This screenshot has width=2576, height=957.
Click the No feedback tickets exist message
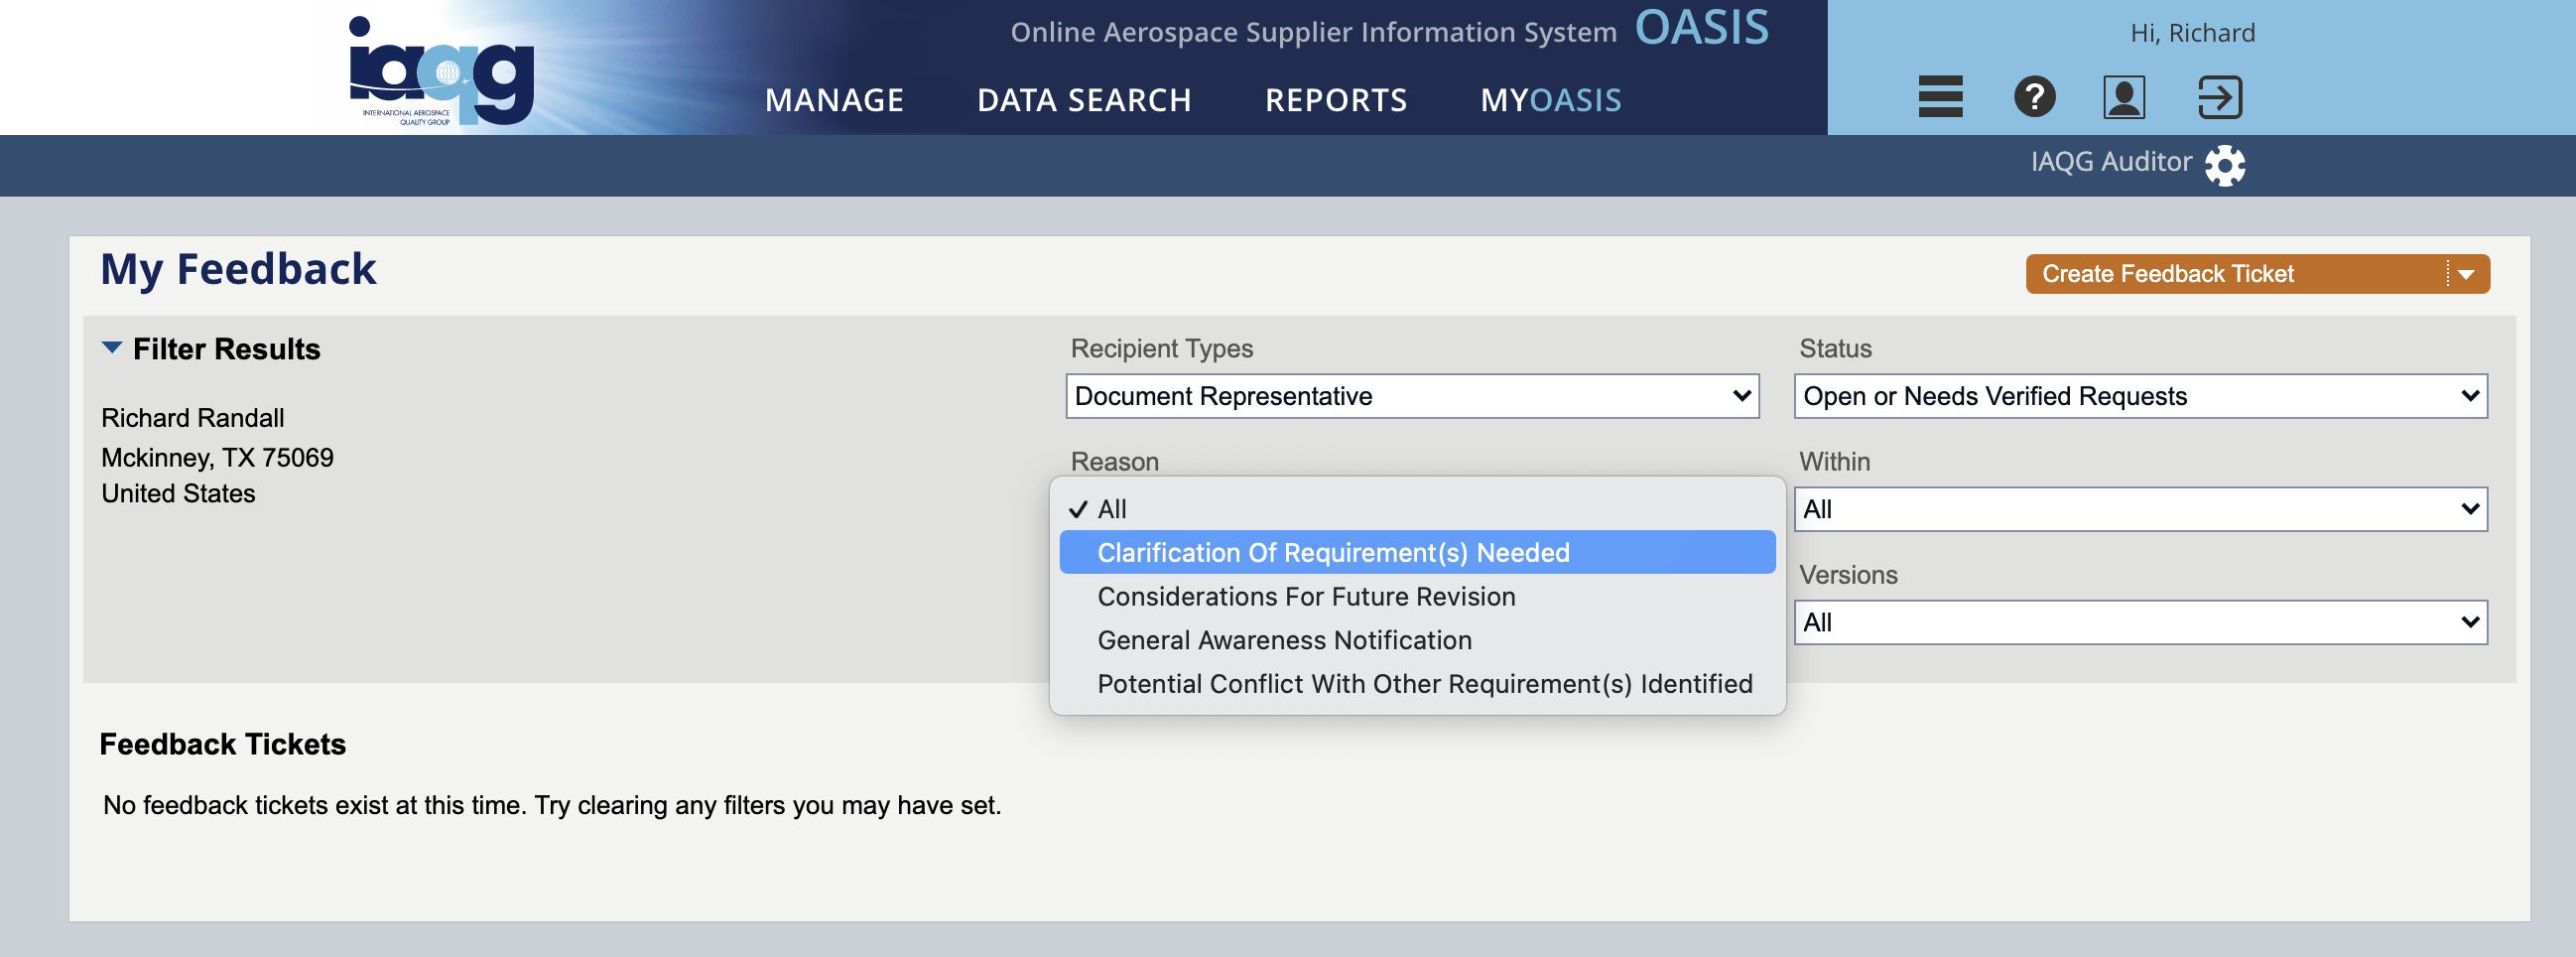click(552, 805)
